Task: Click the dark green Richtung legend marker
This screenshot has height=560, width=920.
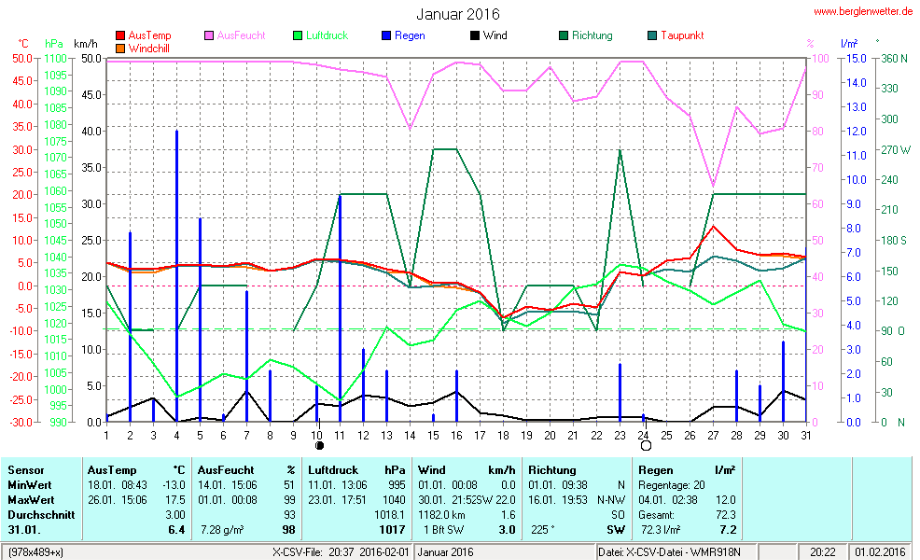Action: (x=563, y=36)
